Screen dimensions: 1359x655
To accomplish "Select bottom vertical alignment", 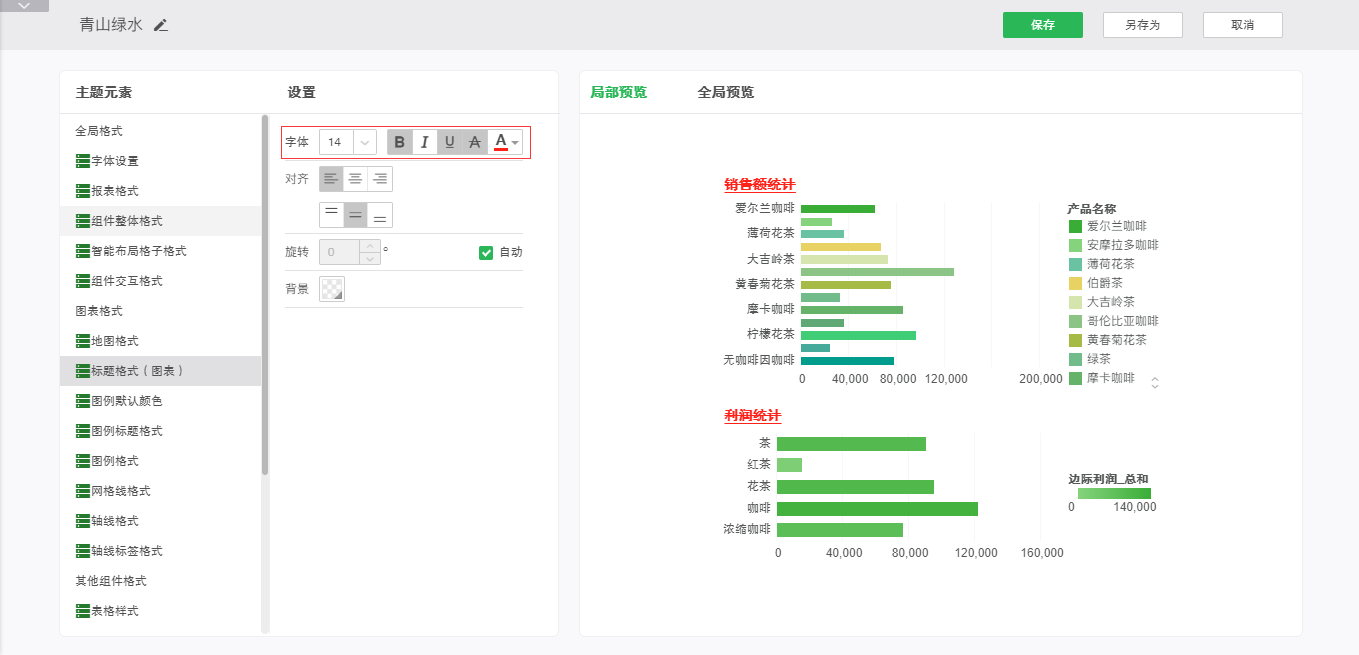I will 380,215.
